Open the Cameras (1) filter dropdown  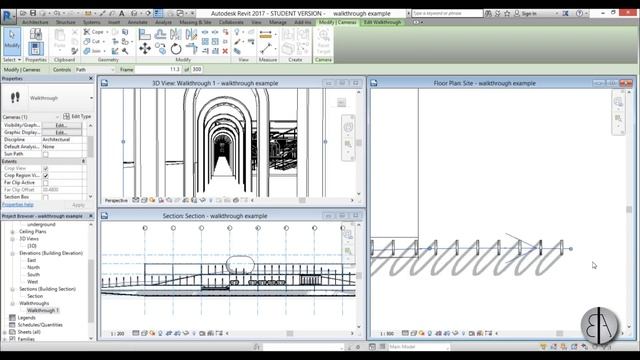pyautogui.click(x=57, y=117)
